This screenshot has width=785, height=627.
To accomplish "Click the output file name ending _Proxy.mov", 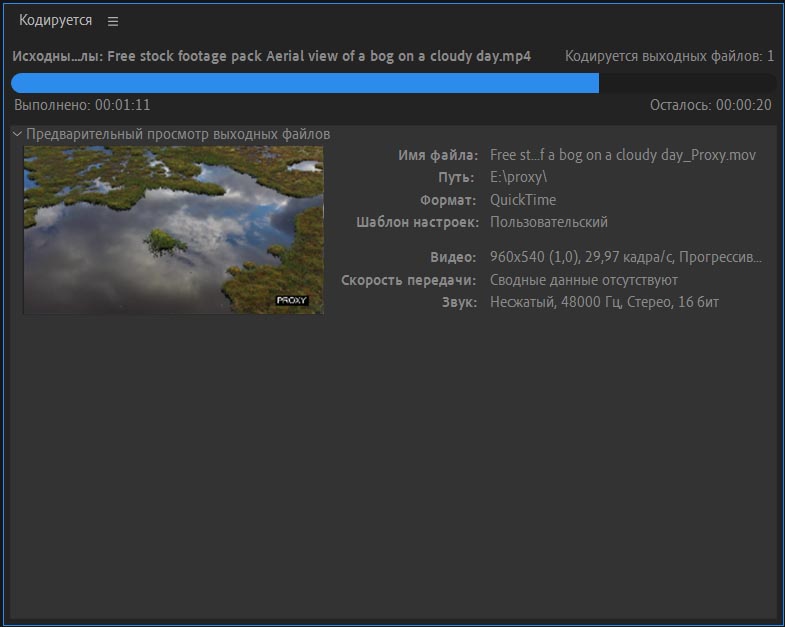I will click(622, 155).
